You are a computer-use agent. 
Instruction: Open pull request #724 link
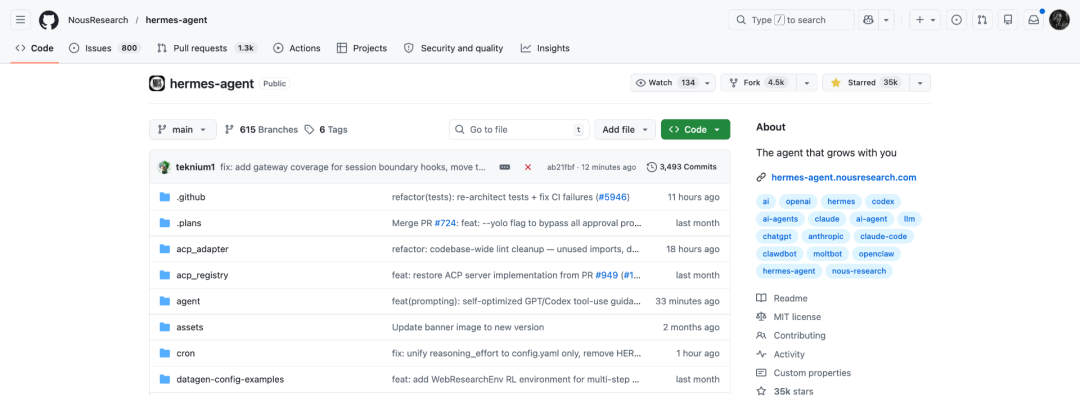[446, 223]
